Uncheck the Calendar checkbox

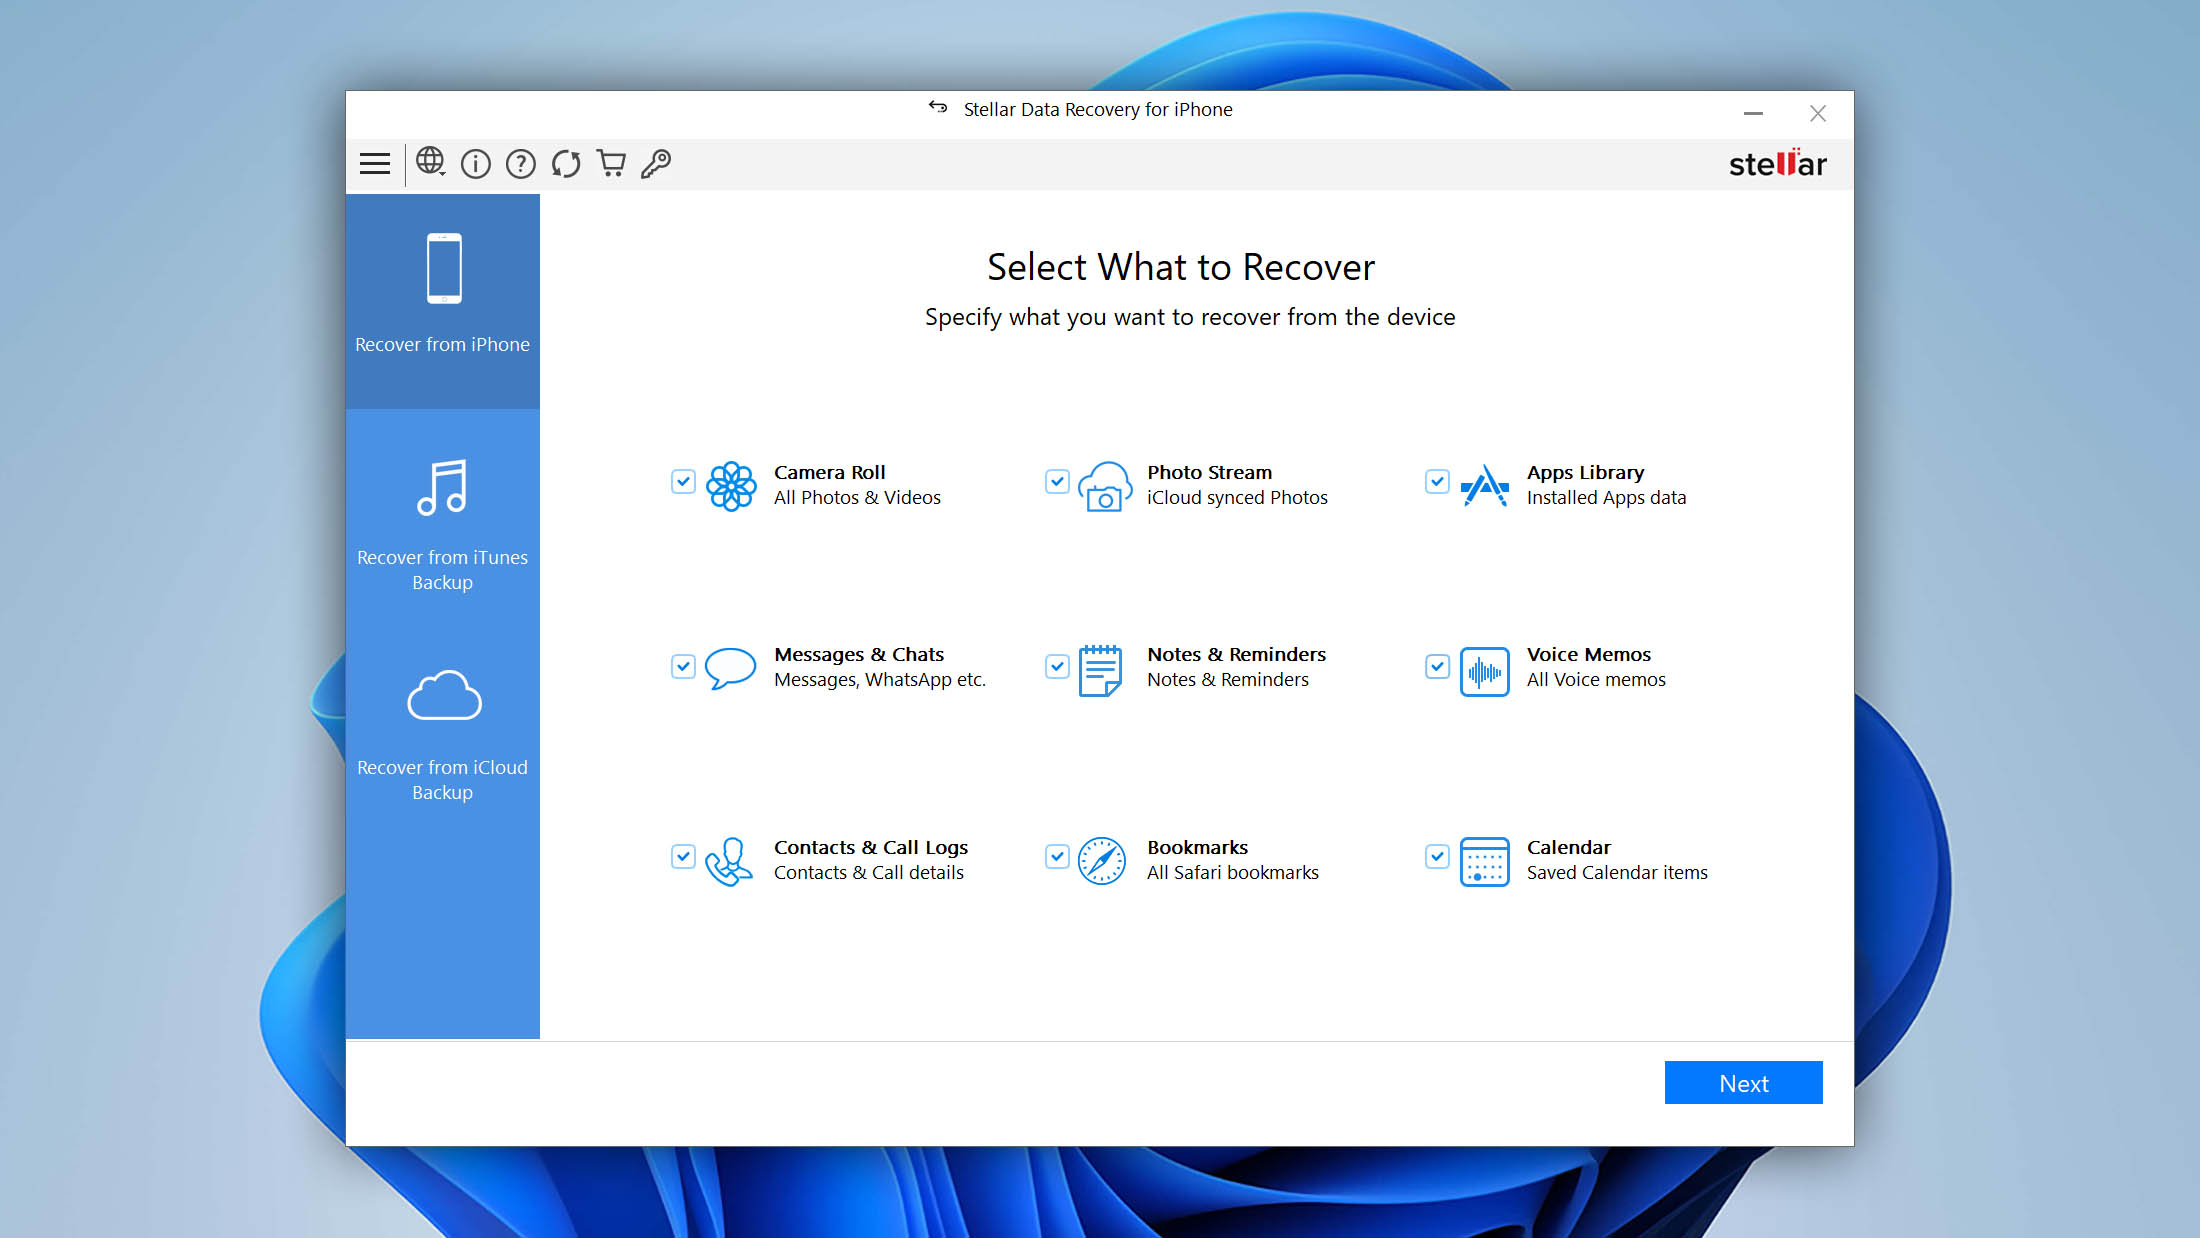pyautogui.click(x=1437, y=856)
